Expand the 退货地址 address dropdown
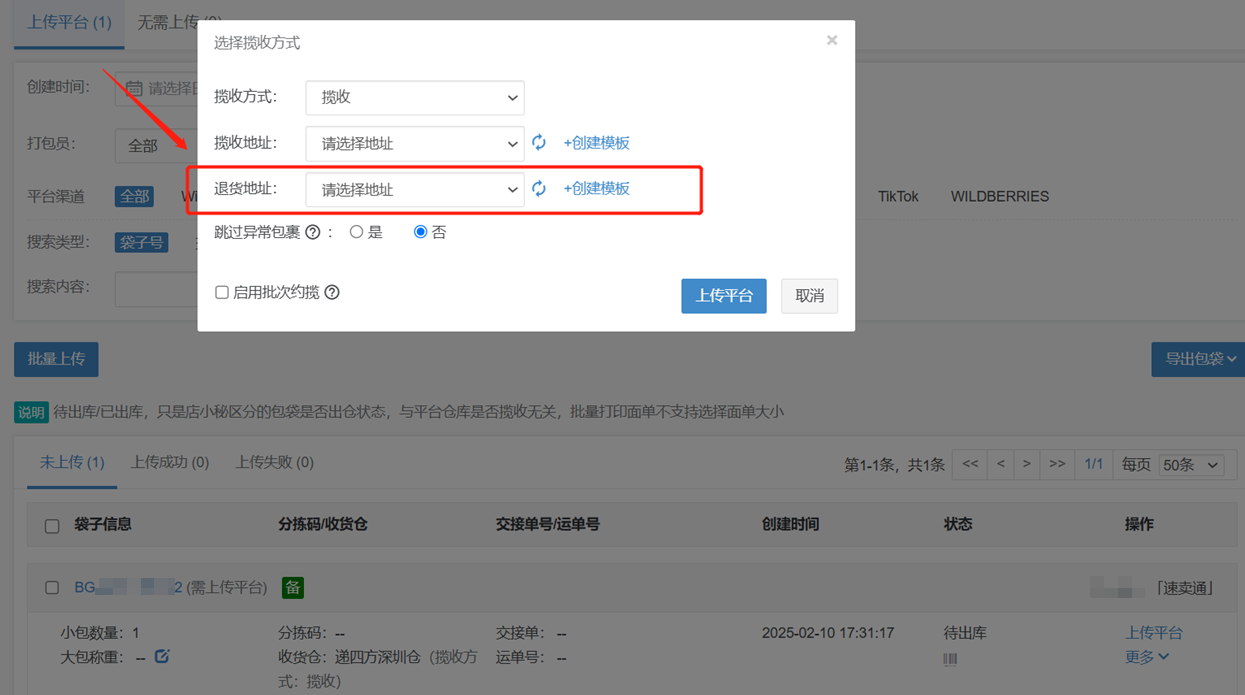The height and width of the screenshot is (695, 1245). coord(414,190)
